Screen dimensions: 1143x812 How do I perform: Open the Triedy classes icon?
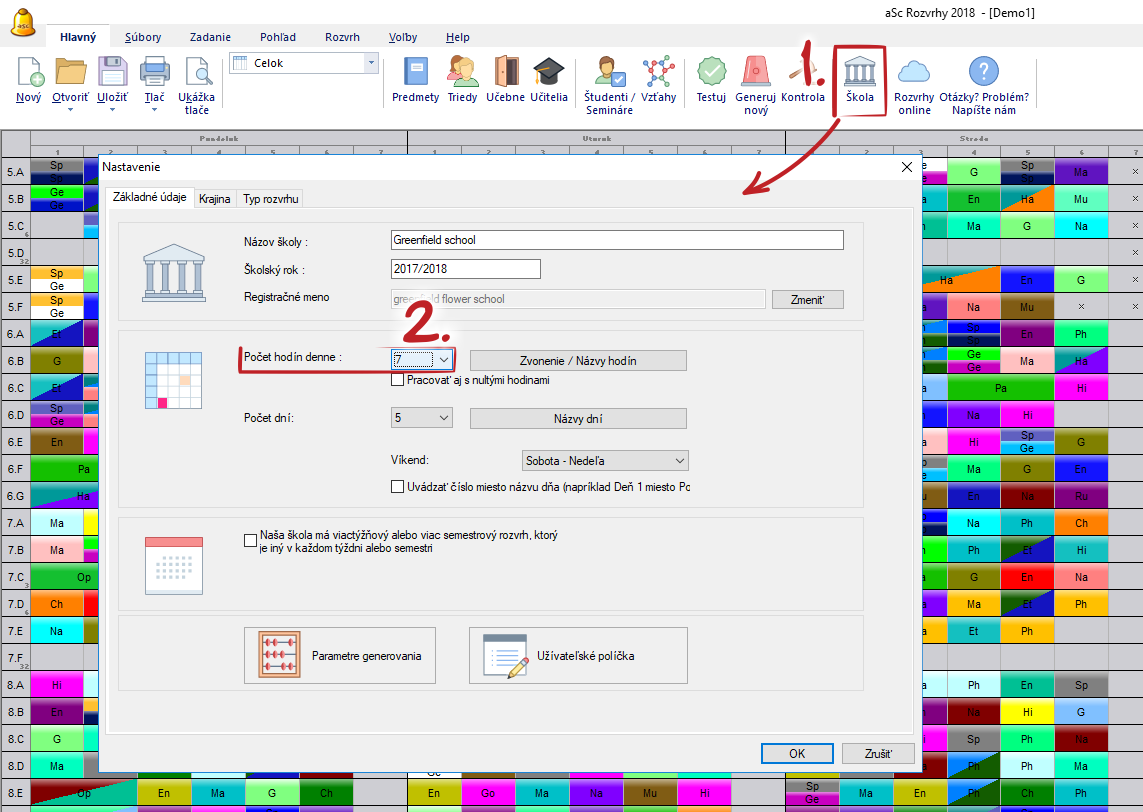point(462,73)
